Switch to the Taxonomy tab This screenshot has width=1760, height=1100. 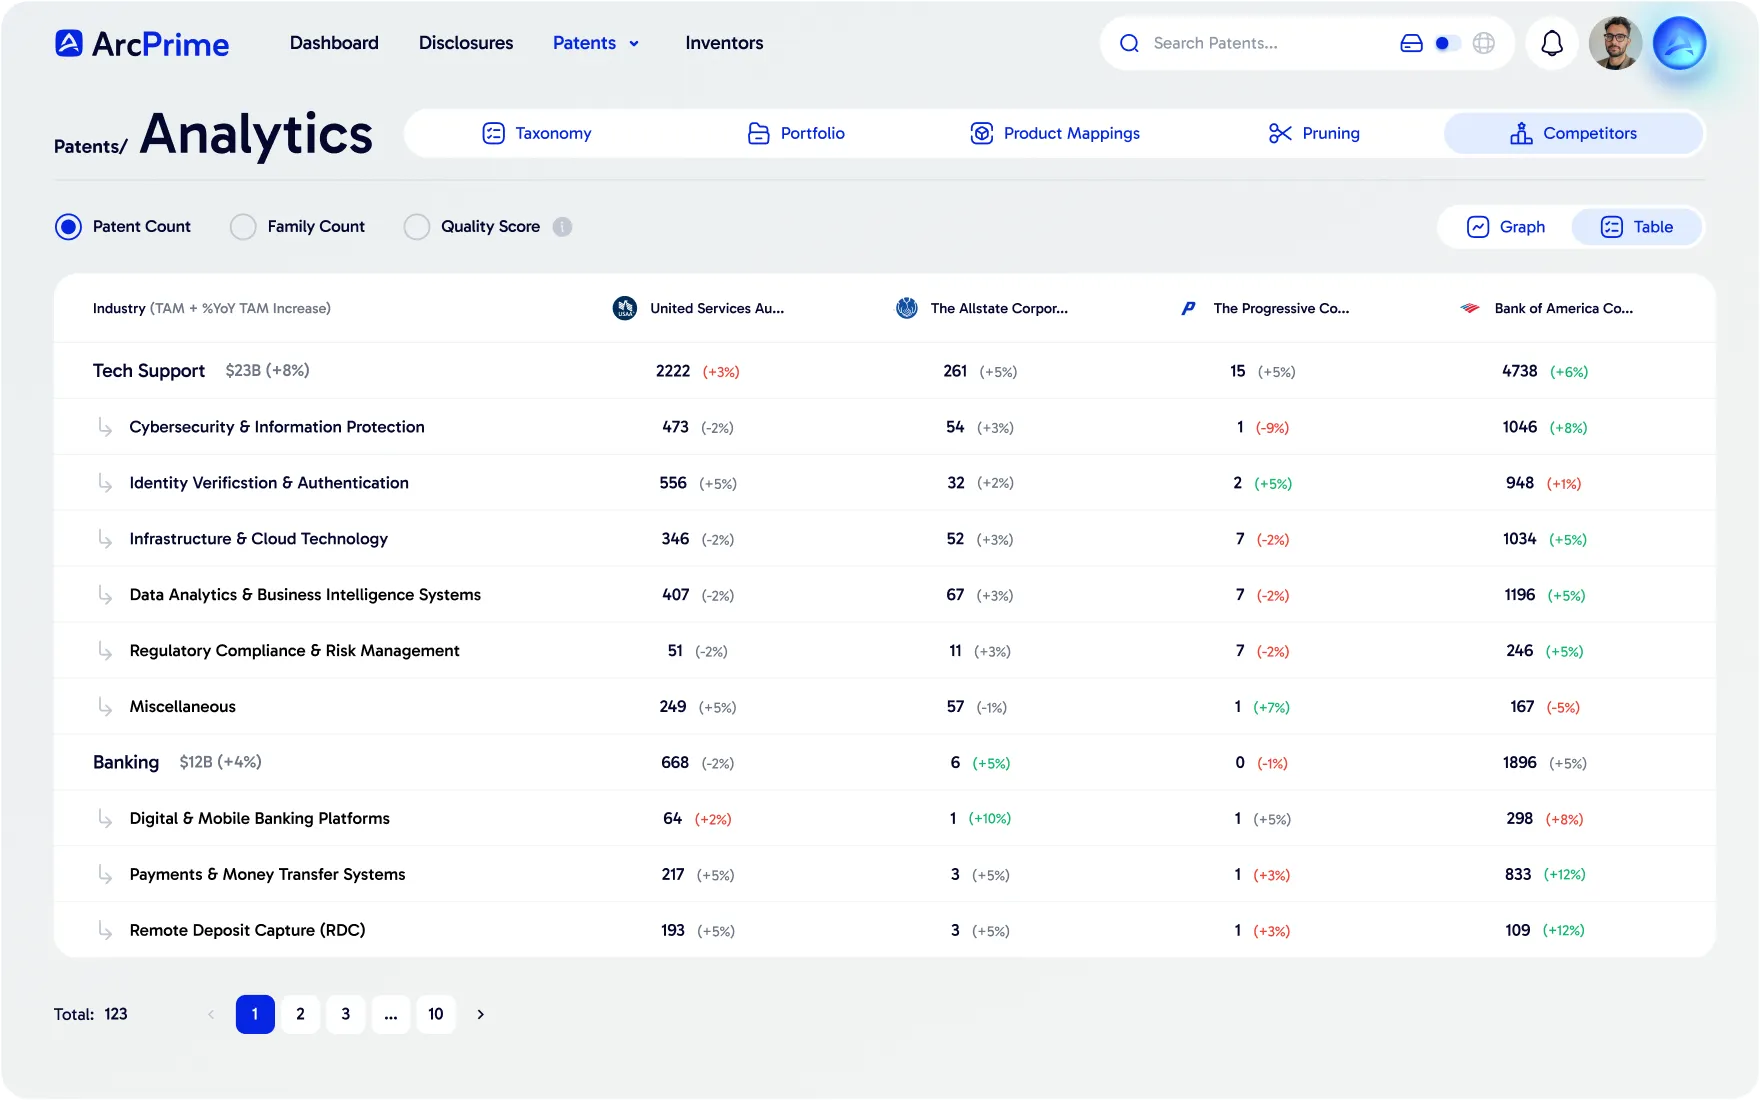537,133
